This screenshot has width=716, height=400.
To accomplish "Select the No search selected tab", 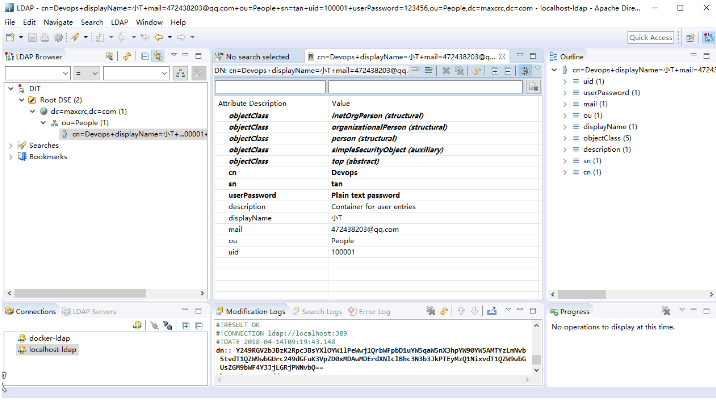I will click(253, 57).
